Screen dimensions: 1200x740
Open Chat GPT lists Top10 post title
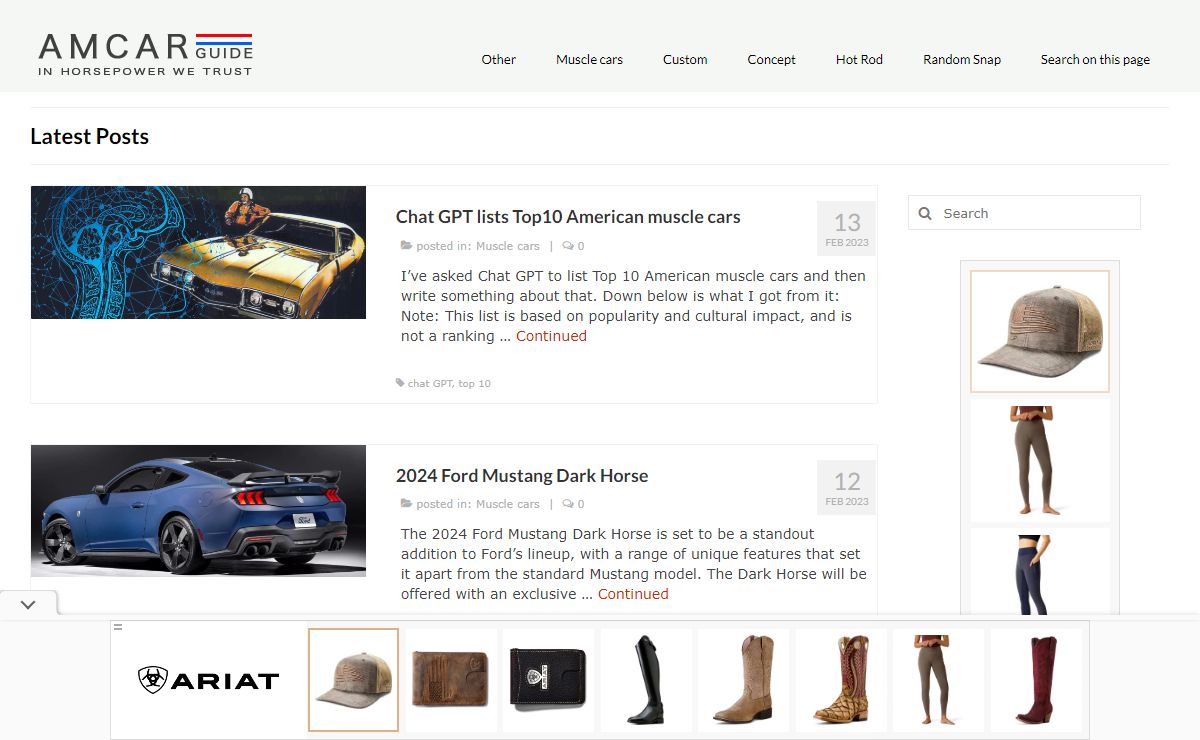pos(568,216)
